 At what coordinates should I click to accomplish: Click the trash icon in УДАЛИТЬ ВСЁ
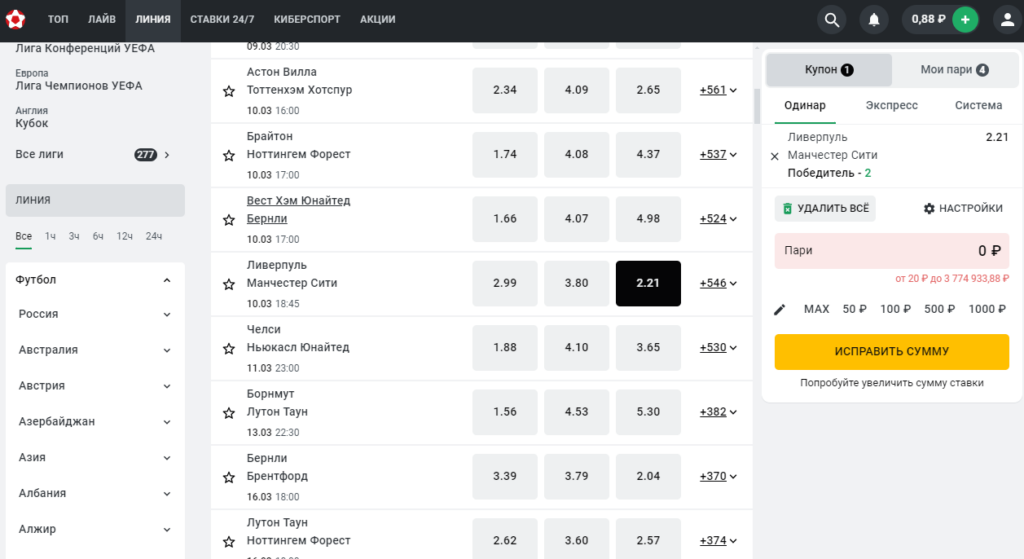click(788, 208)
